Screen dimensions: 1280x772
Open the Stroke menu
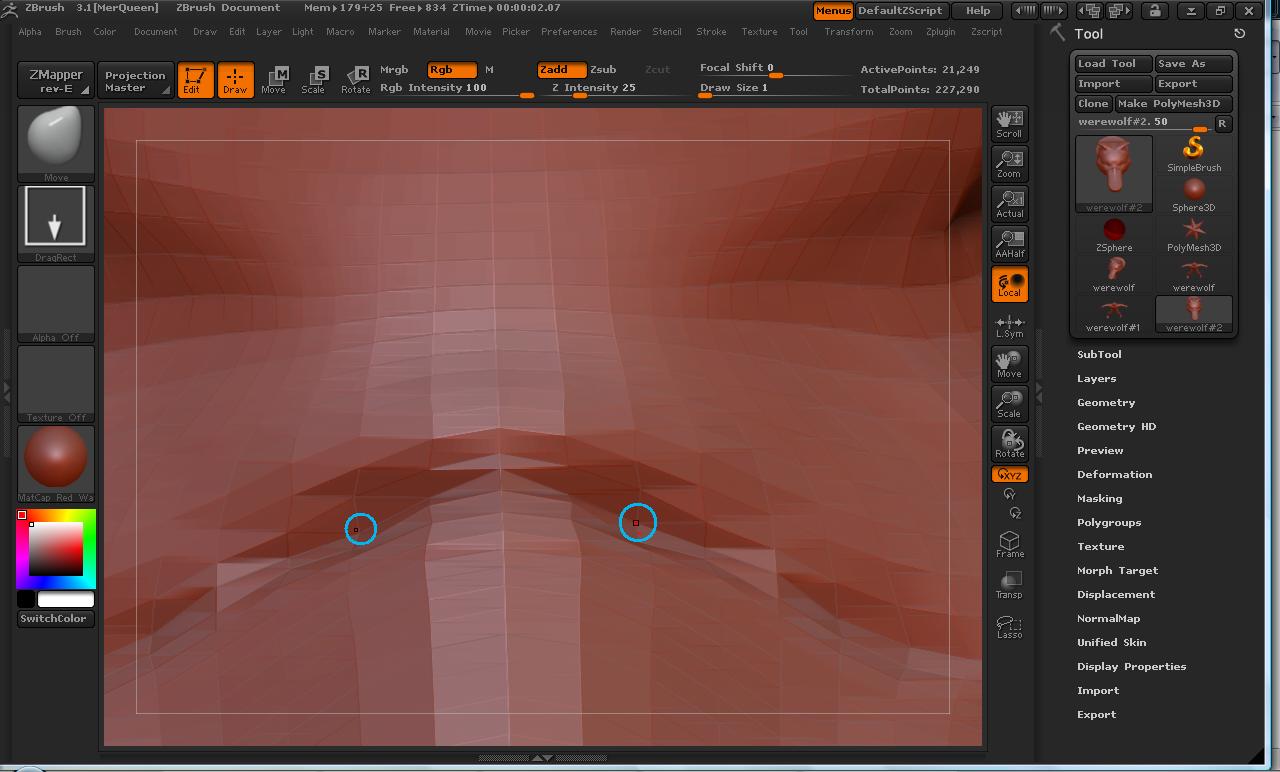711,31
